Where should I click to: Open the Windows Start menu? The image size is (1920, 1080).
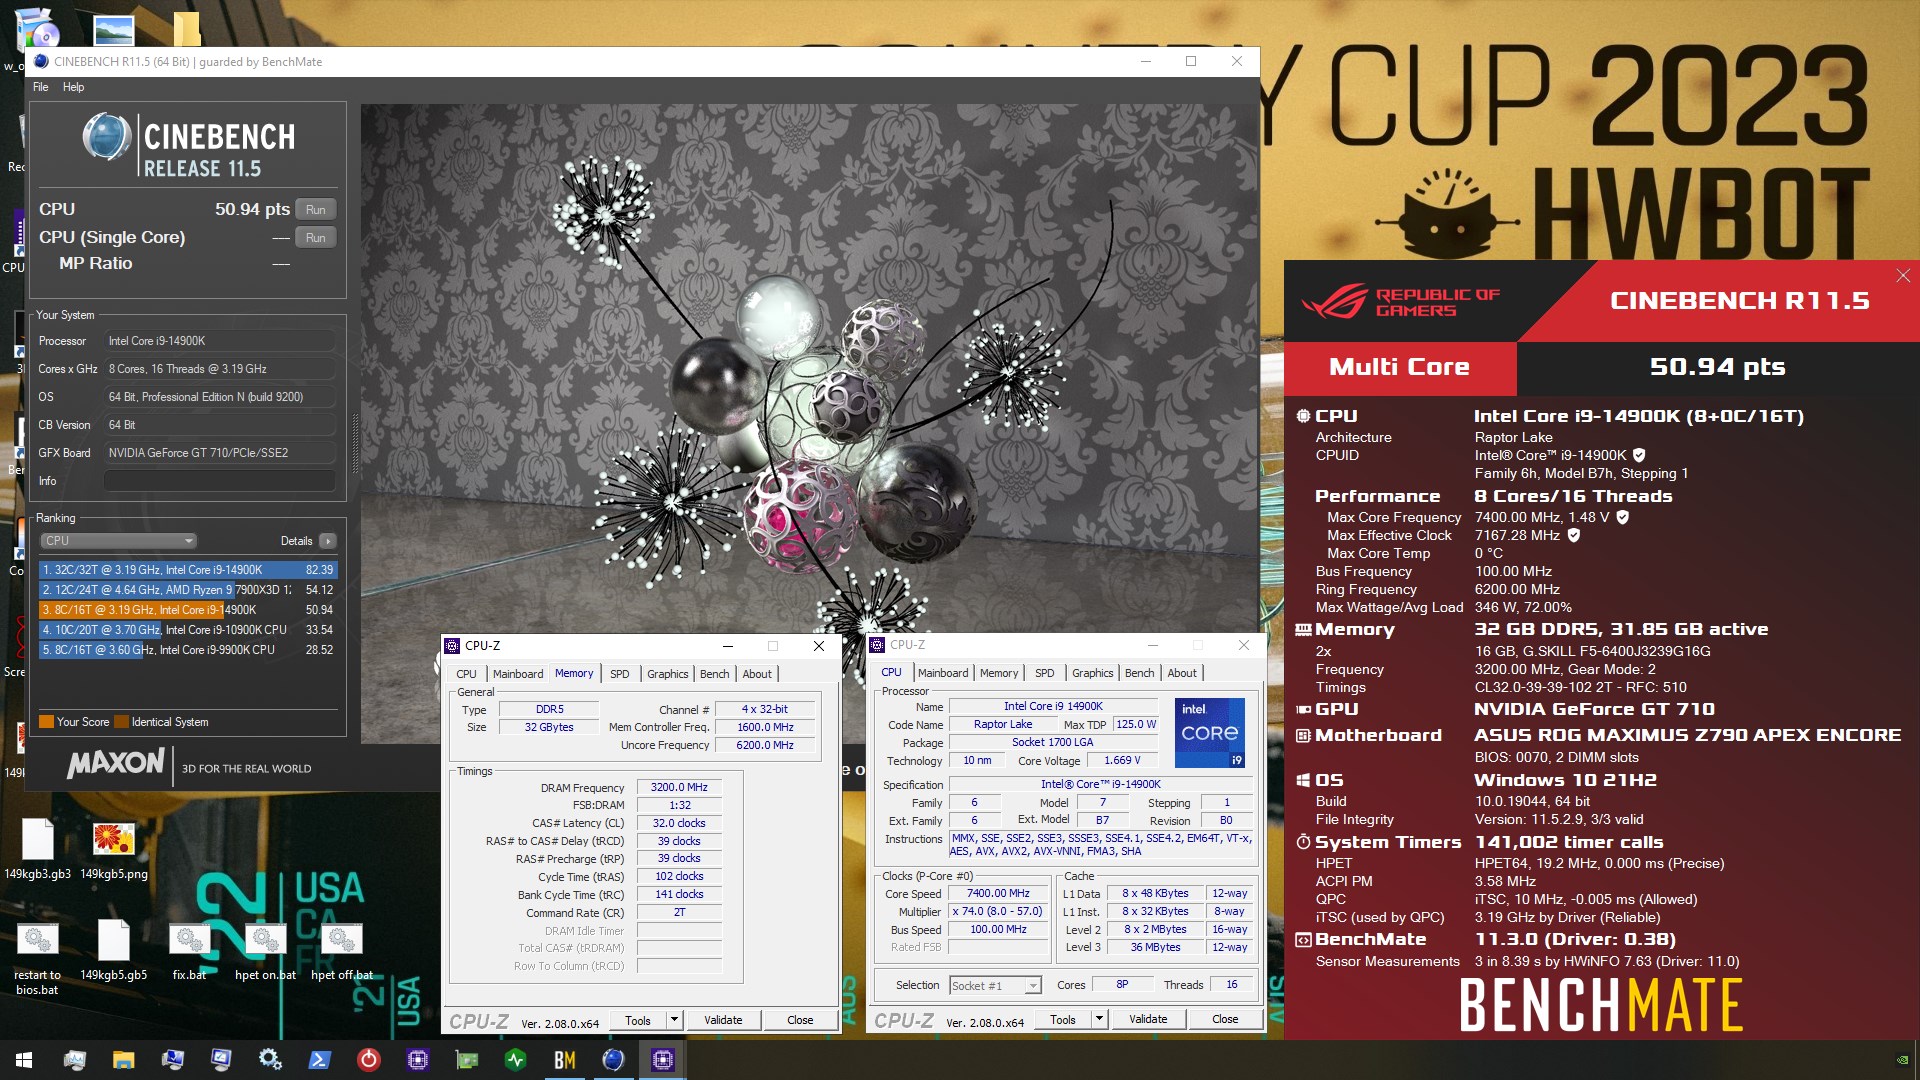[x=24, y=1060]
